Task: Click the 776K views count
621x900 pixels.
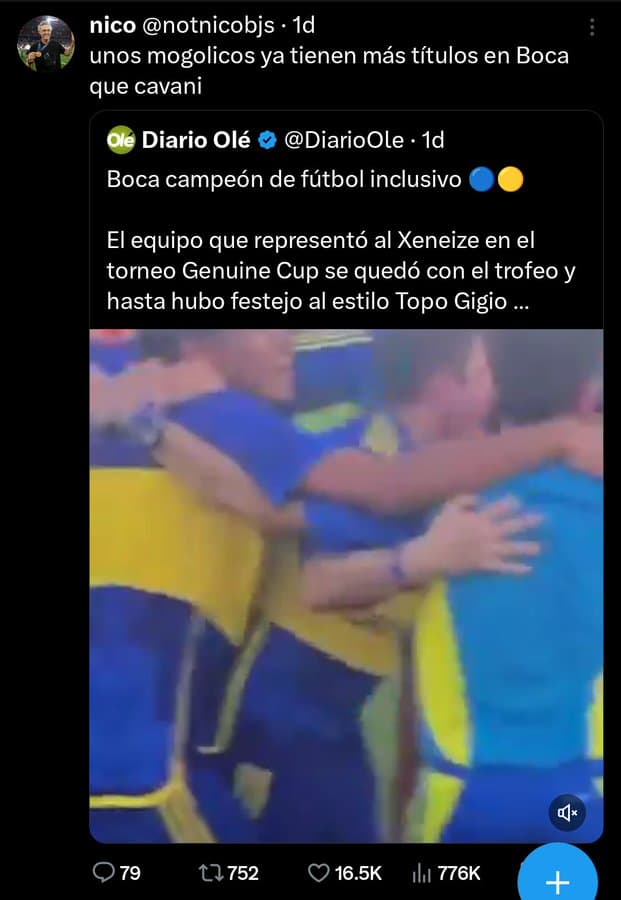Action: 459,874
